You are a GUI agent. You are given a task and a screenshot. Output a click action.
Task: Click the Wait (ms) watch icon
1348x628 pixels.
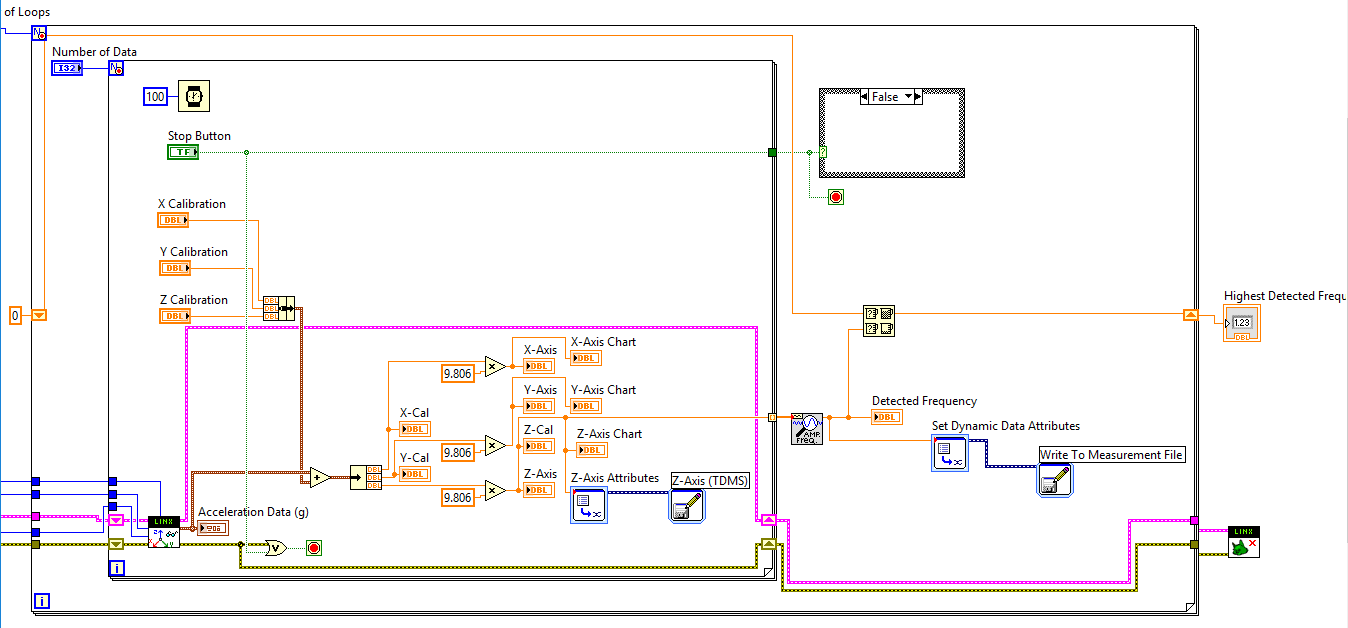click(x=194, y=96)
